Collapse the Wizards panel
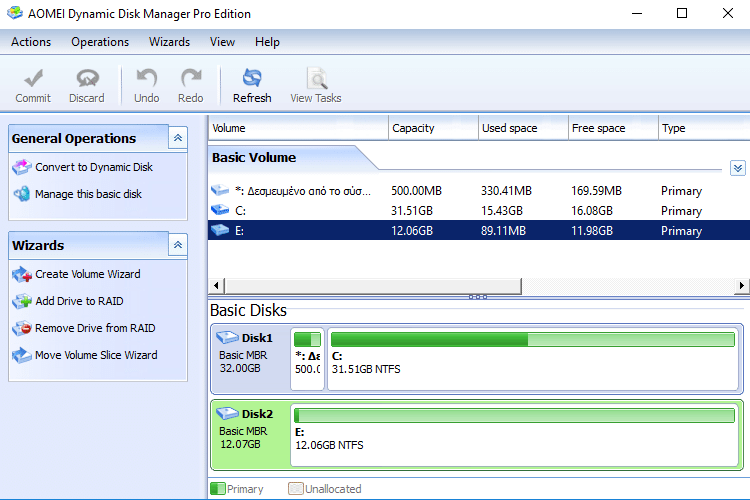This screenshot has width=750, height=500. (178, 245)
